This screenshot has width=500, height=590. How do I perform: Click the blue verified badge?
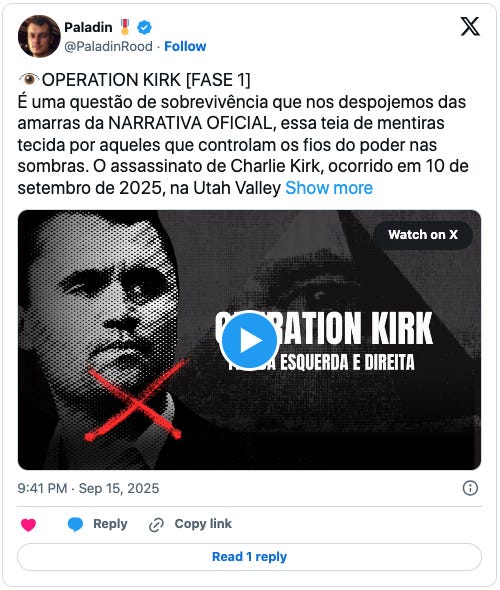click(x=144, y=27)
